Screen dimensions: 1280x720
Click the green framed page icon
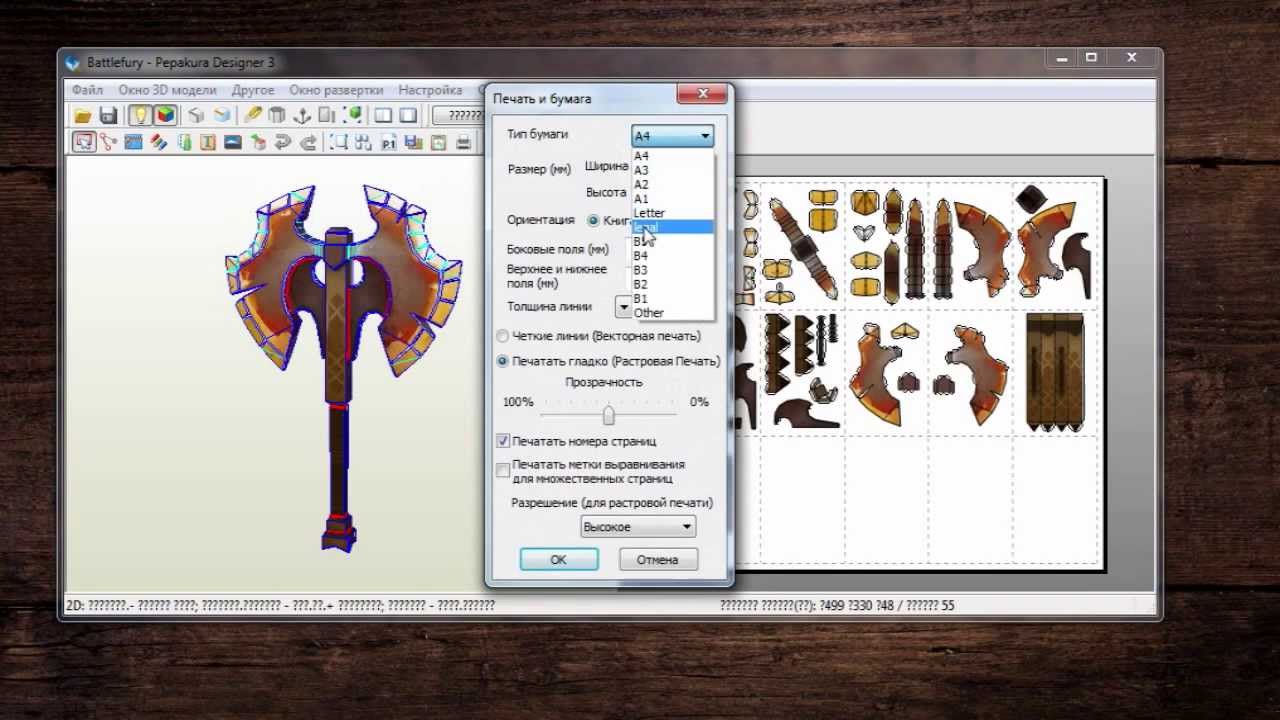pyautogui.click(x=438, y=142)
